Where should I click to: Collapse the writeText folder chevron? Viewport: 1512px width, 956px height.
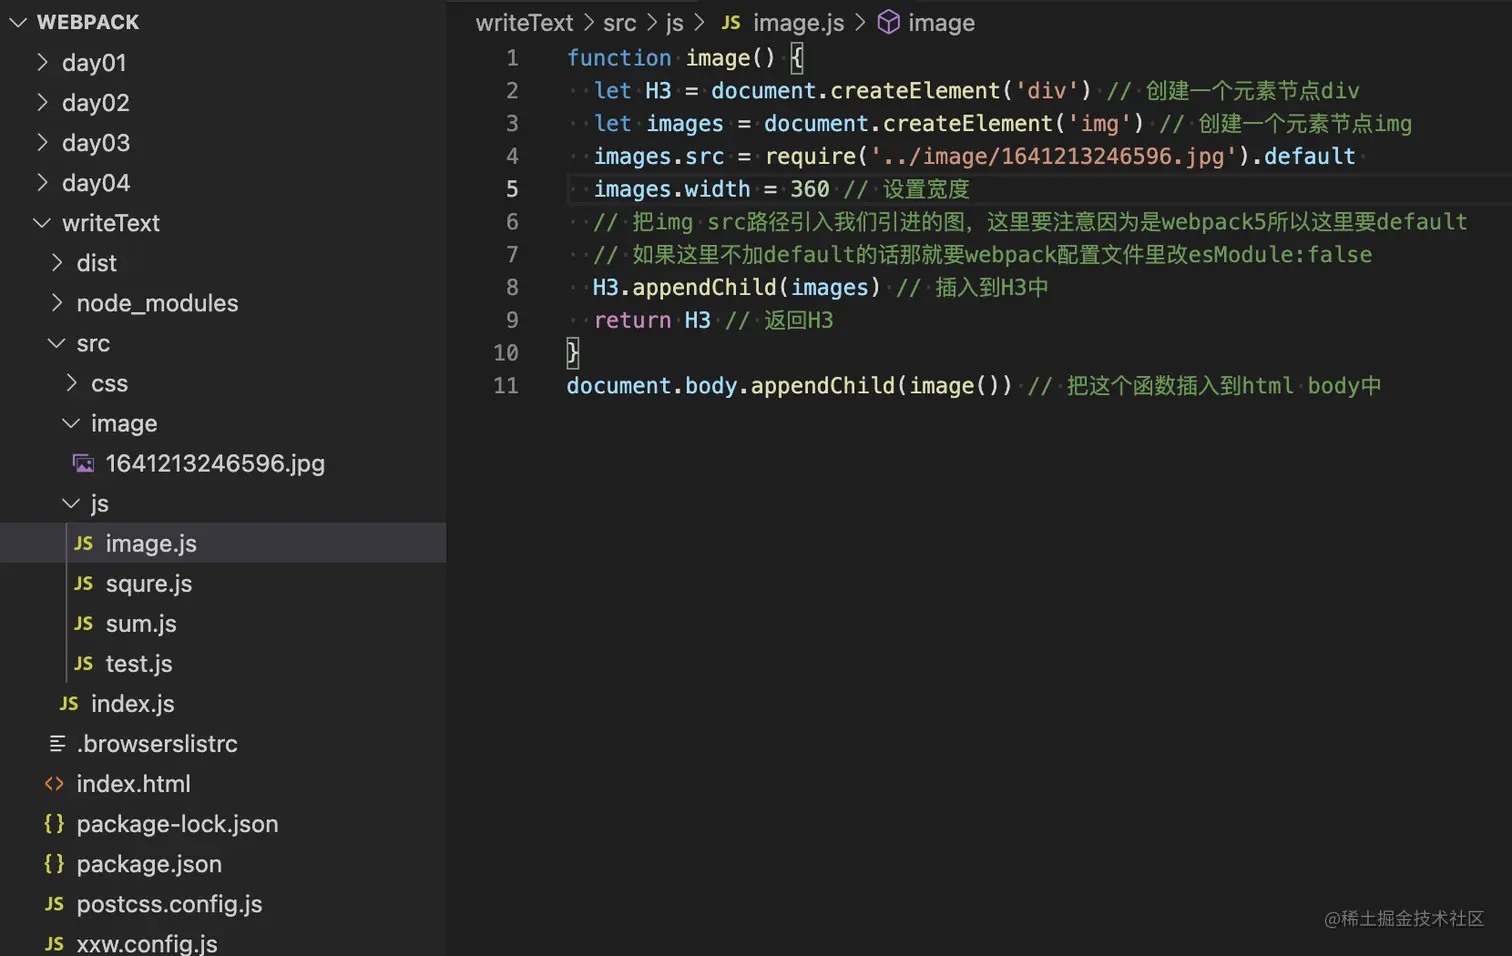(x=42, y=223)
